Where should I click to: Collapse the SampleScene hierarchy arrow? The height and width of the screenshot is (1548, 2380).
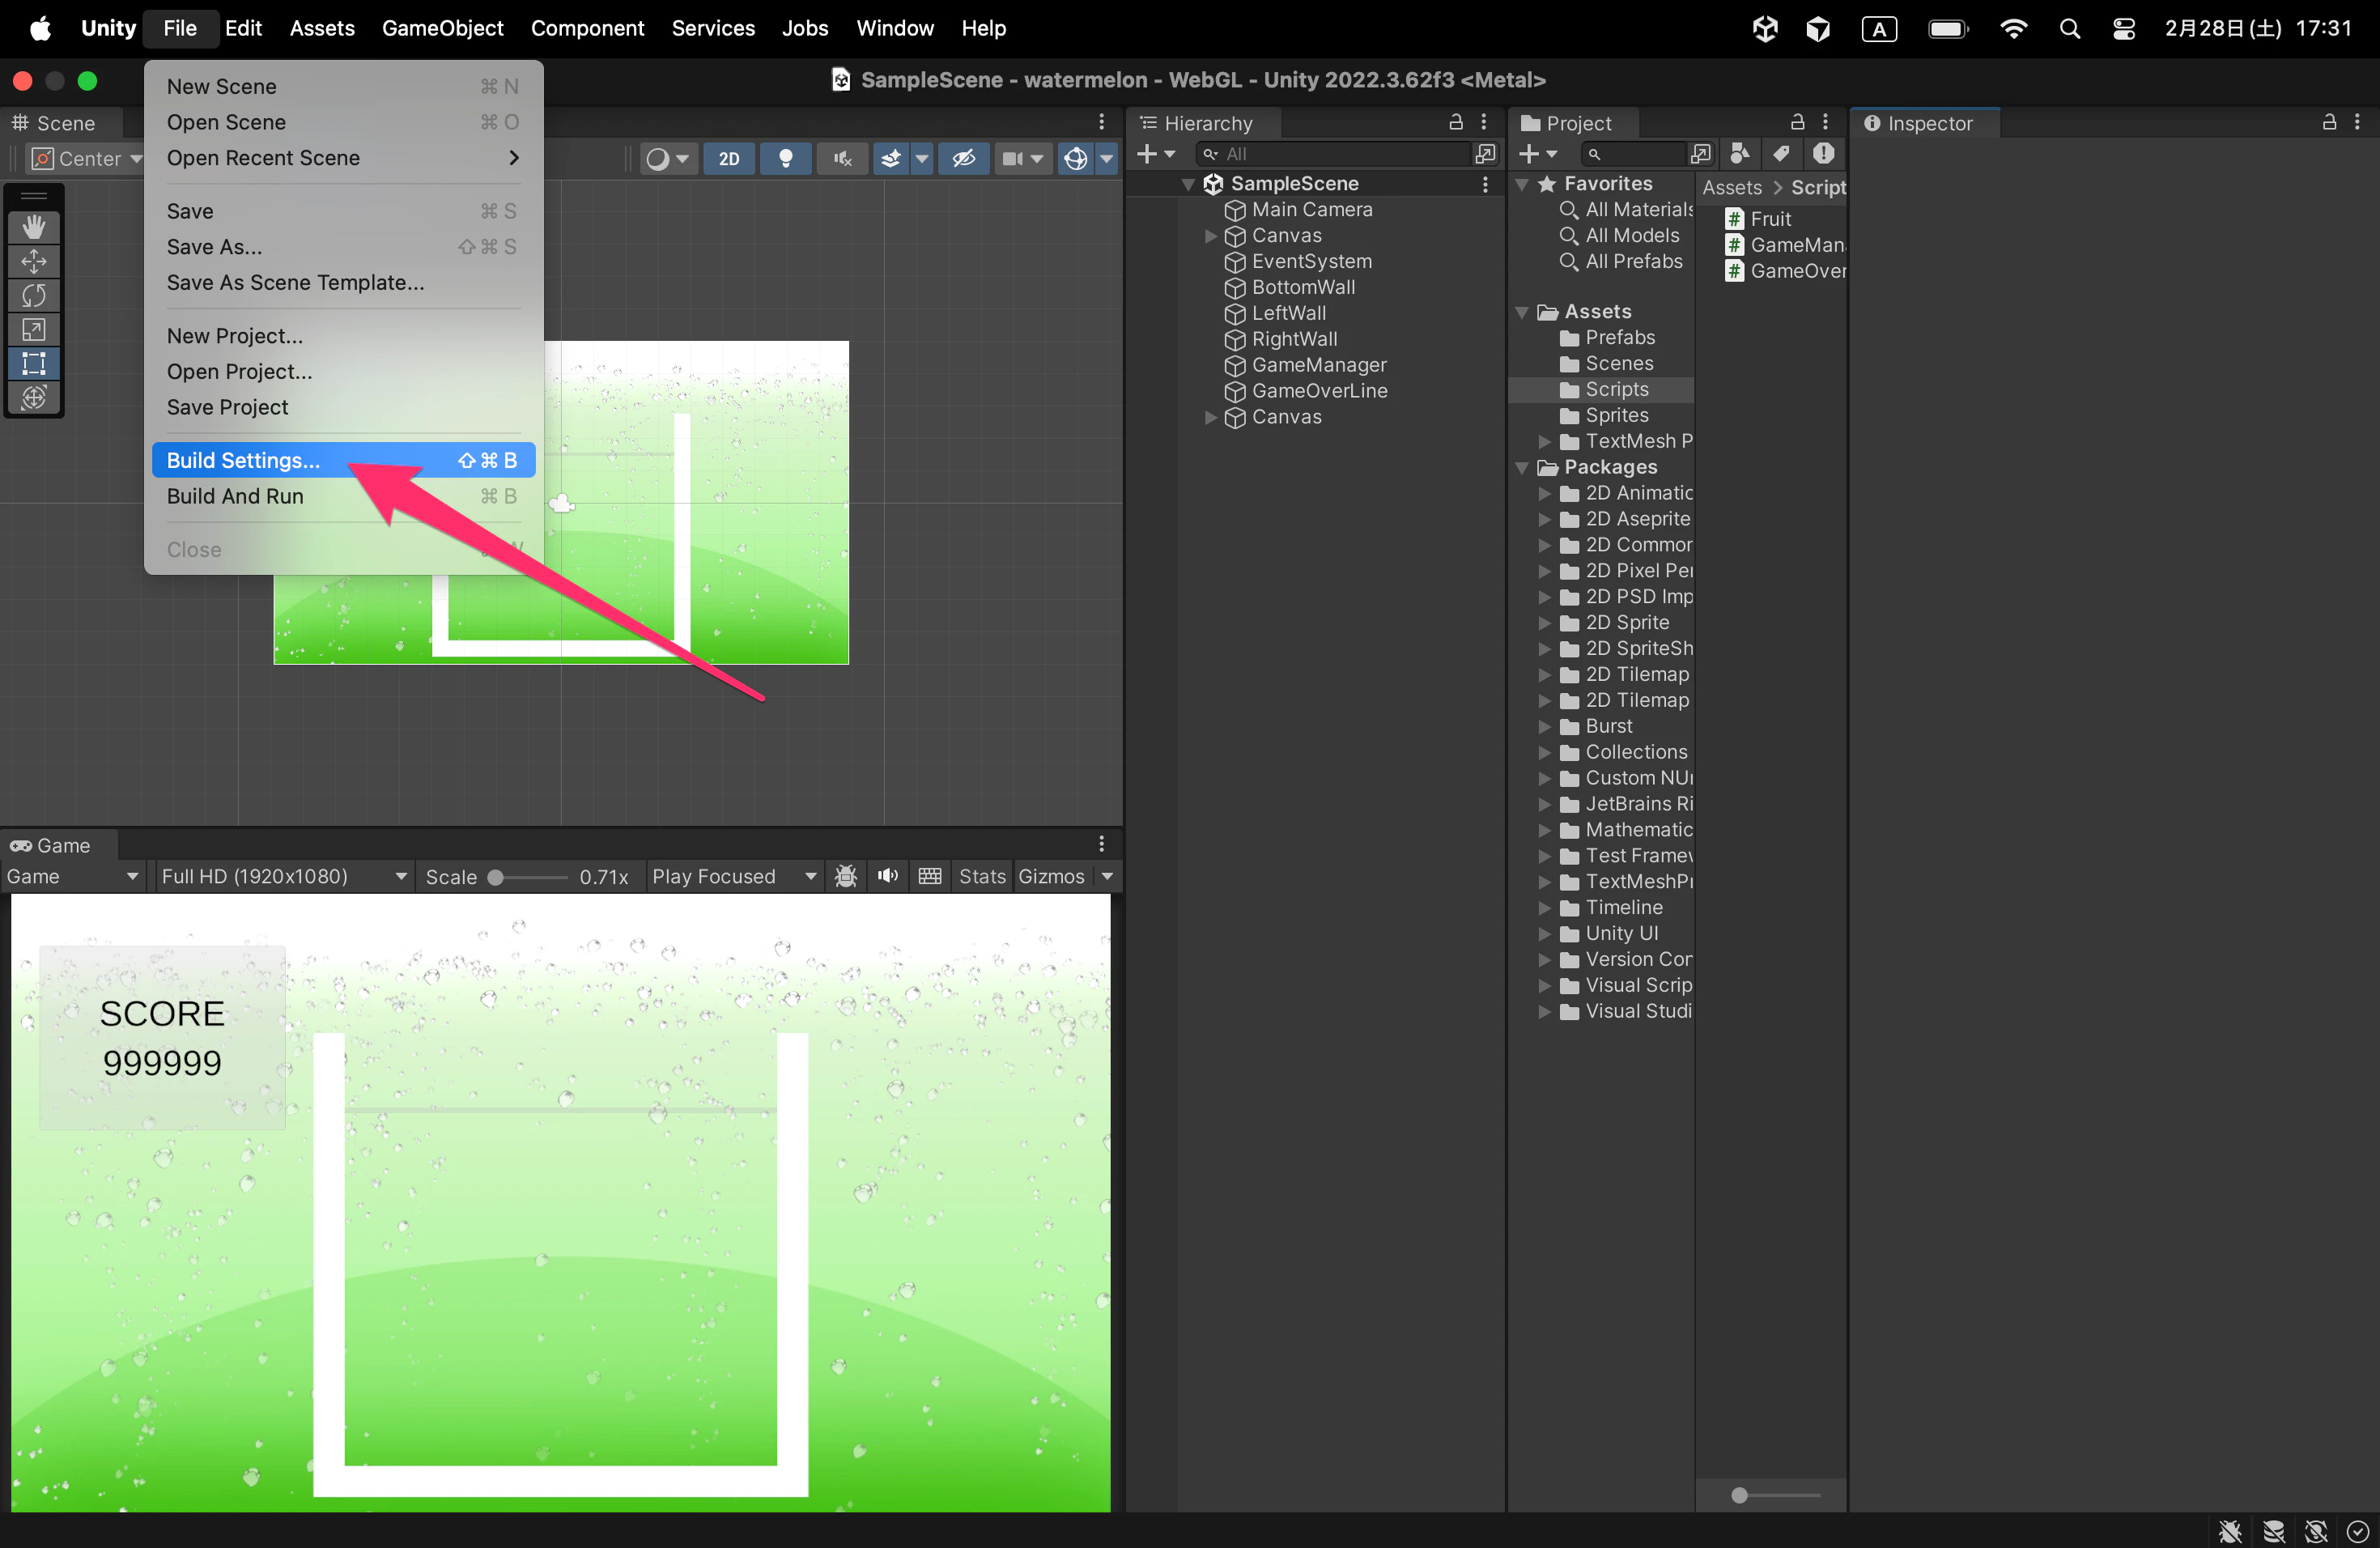click(1189, 184)
